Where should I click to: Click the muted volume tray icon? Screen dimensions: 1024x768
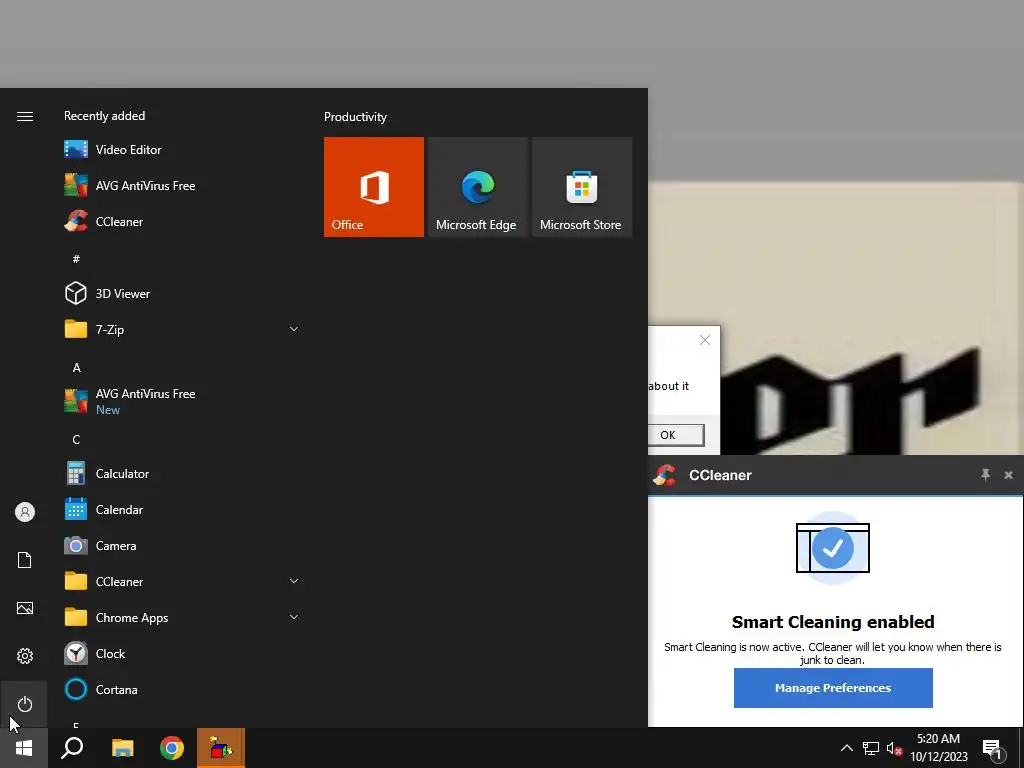coord(894,748)
